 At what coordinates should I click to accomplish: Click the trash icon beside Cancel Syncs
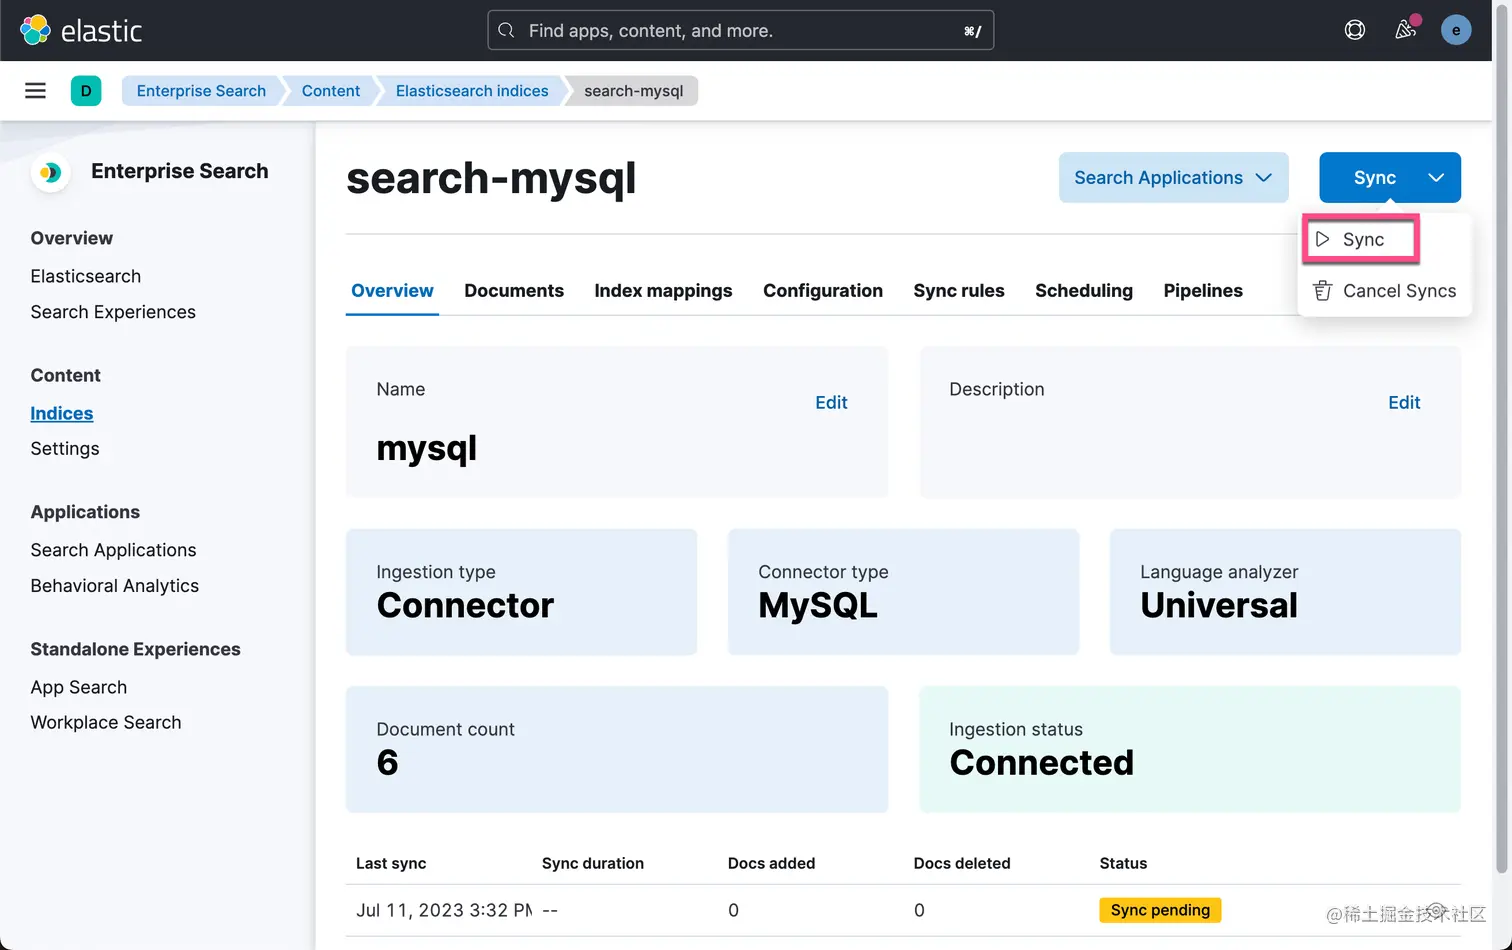pos(1322,291)
